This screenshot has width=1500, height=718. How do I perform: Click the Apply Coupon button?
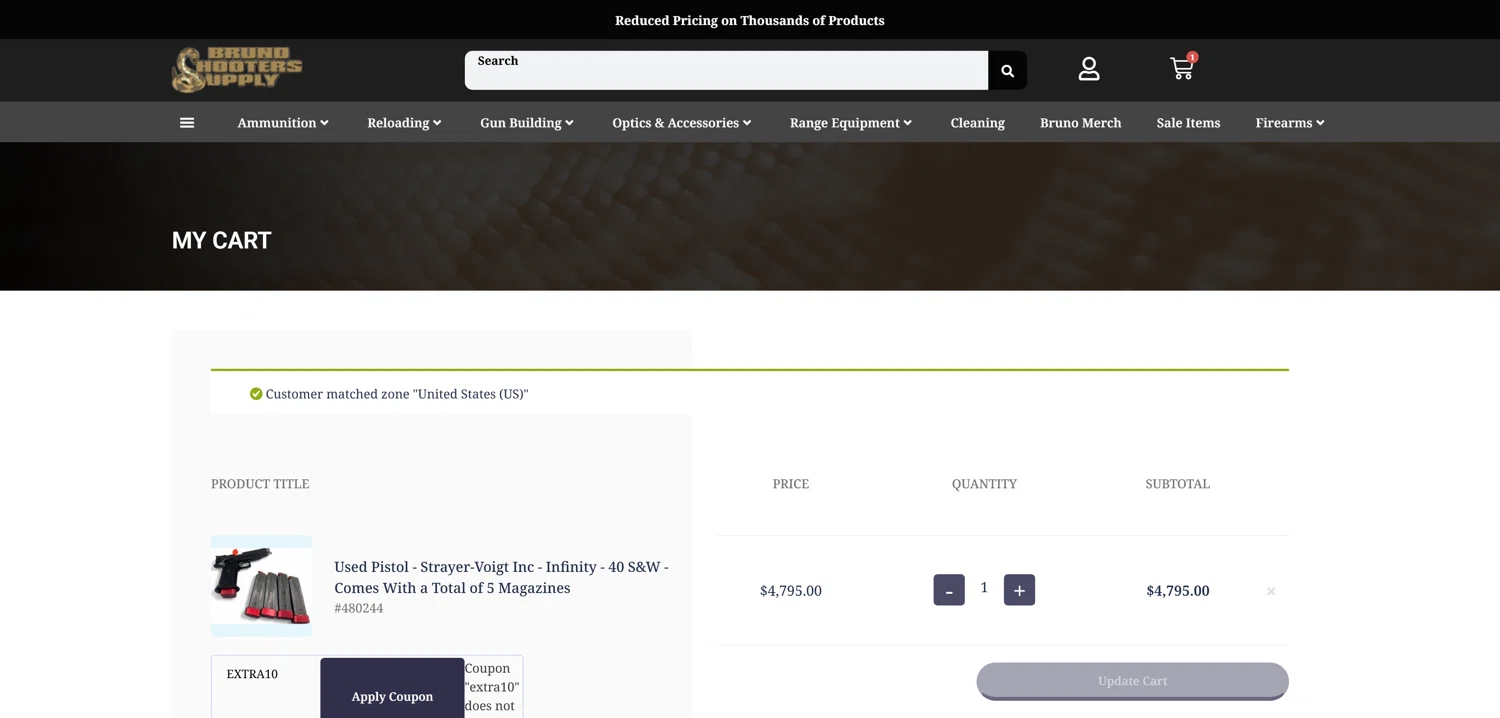pyautogui.click(x=392, y=688)
